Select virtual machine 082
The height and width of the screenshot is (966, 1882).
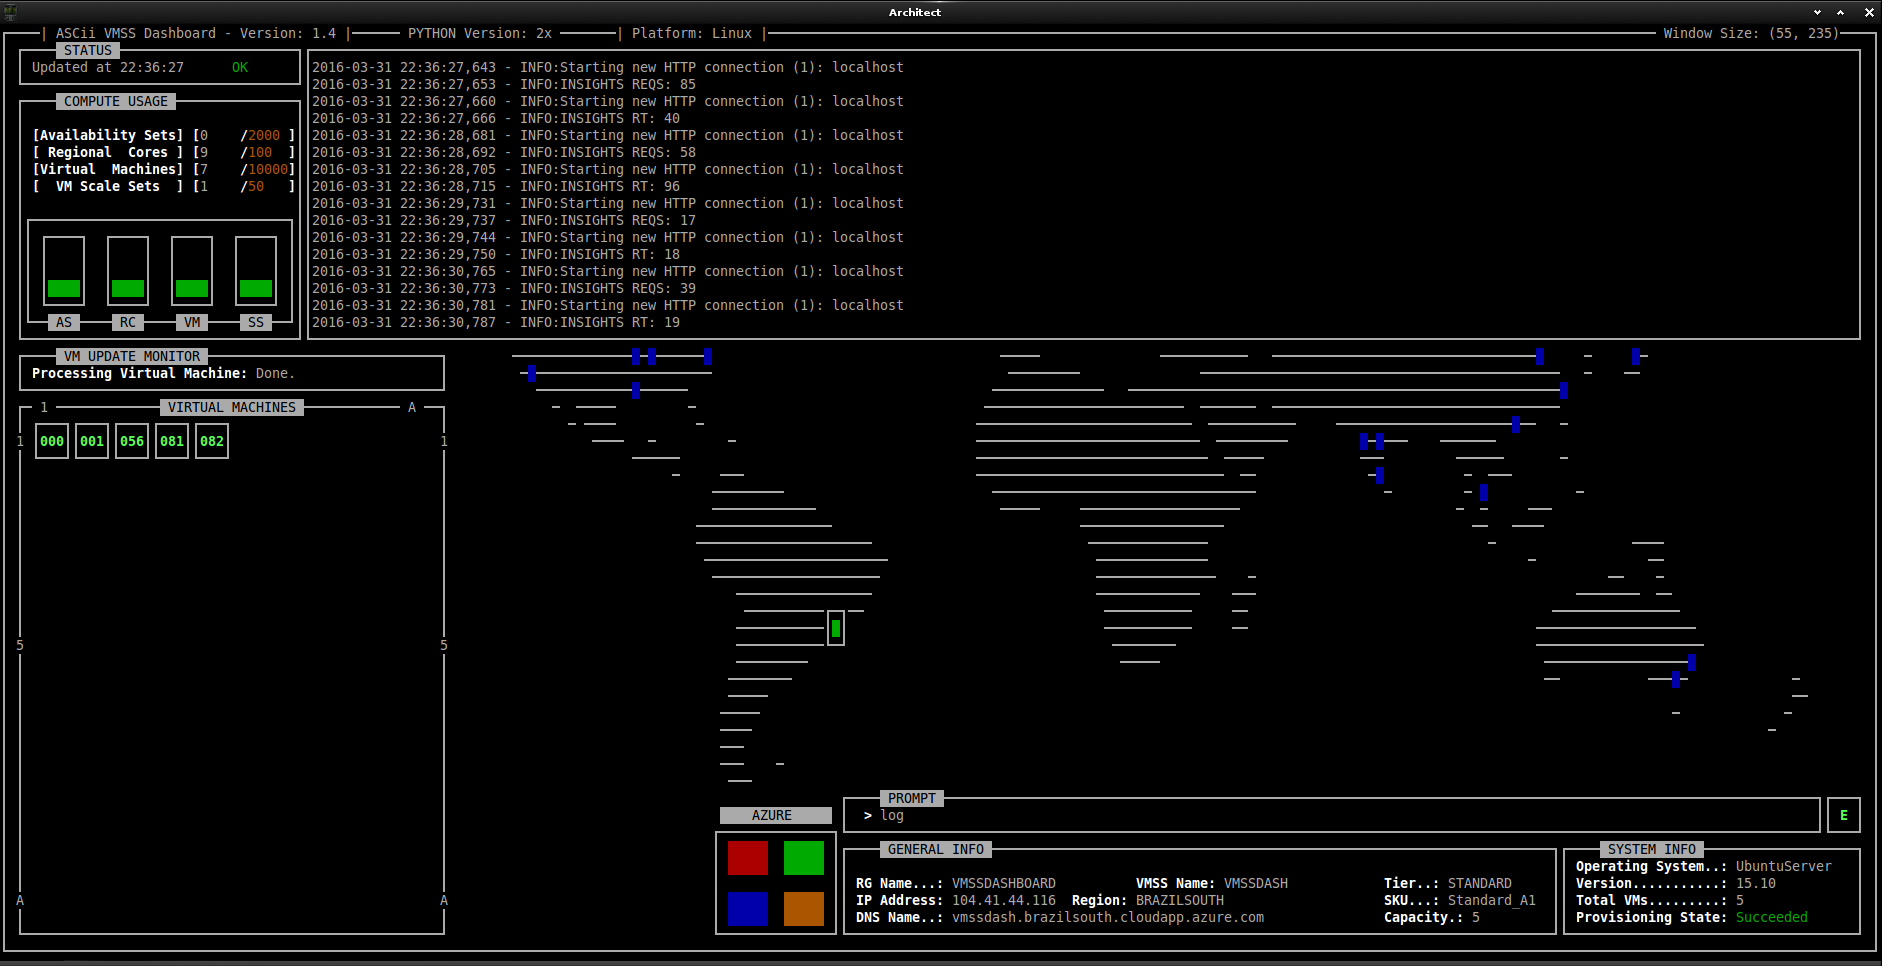tap(212, 441)
